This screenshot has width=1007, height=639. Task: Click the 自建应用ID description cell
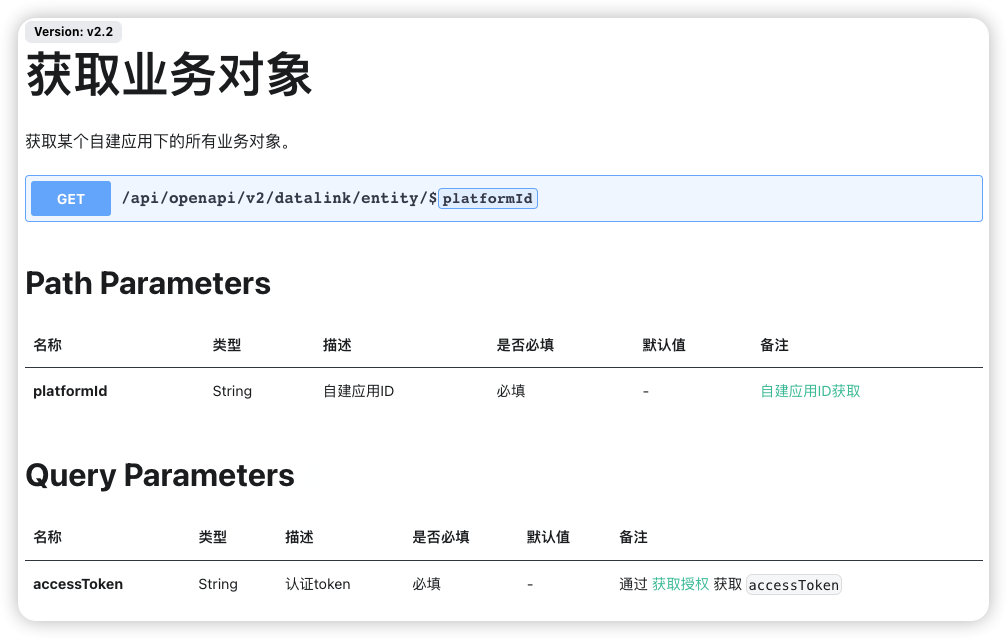[x=358, y=391]
